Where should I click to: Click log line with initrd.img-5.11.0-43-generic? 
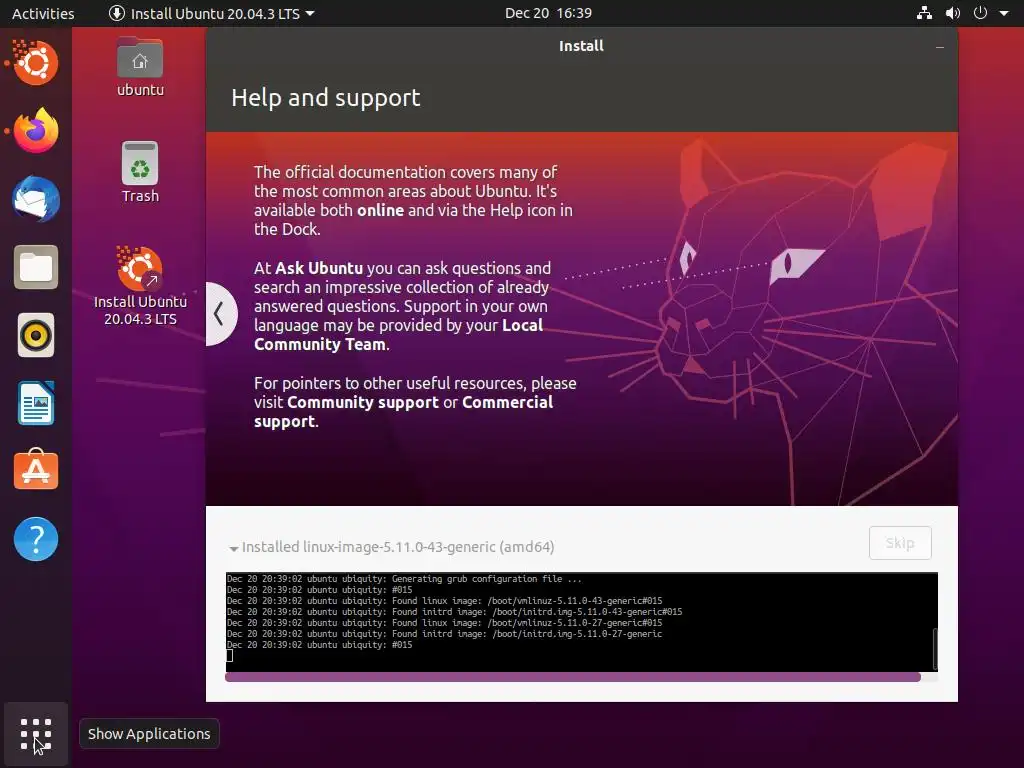[455, 612]
